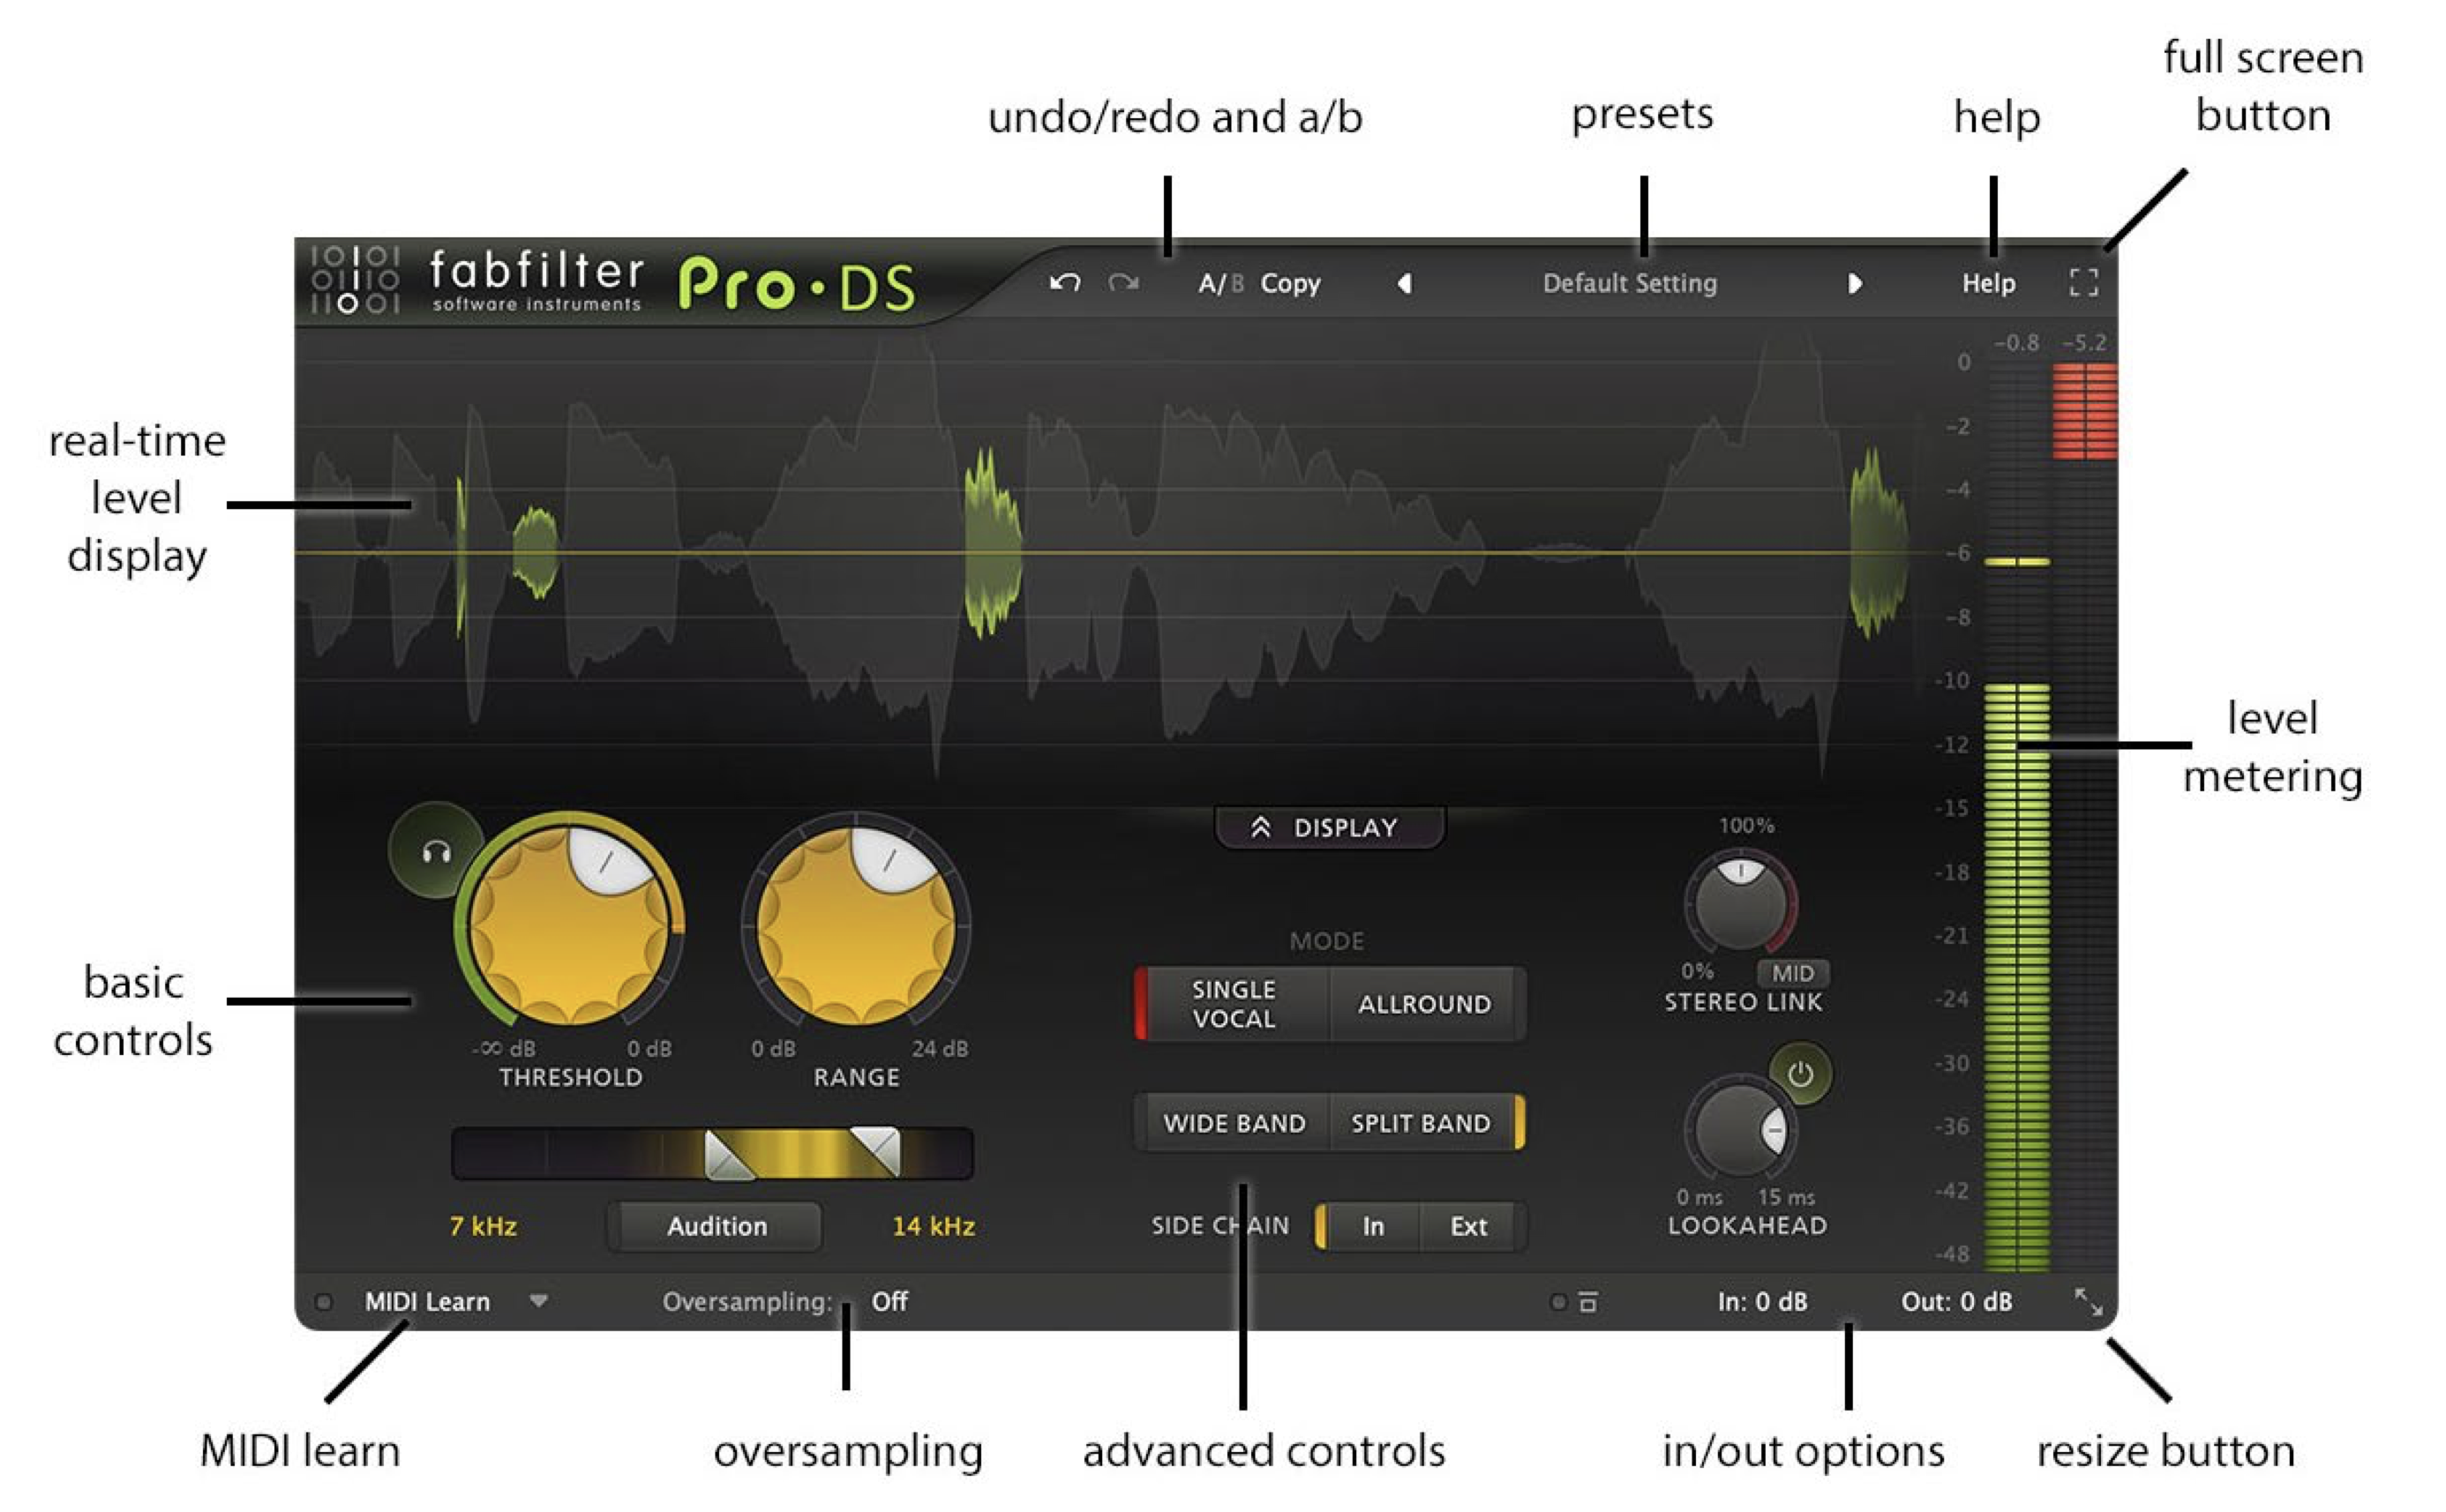Click the Copy button next to A/B
This screenshot has width=2446, height=1512.
click(x=1290, y=283)
